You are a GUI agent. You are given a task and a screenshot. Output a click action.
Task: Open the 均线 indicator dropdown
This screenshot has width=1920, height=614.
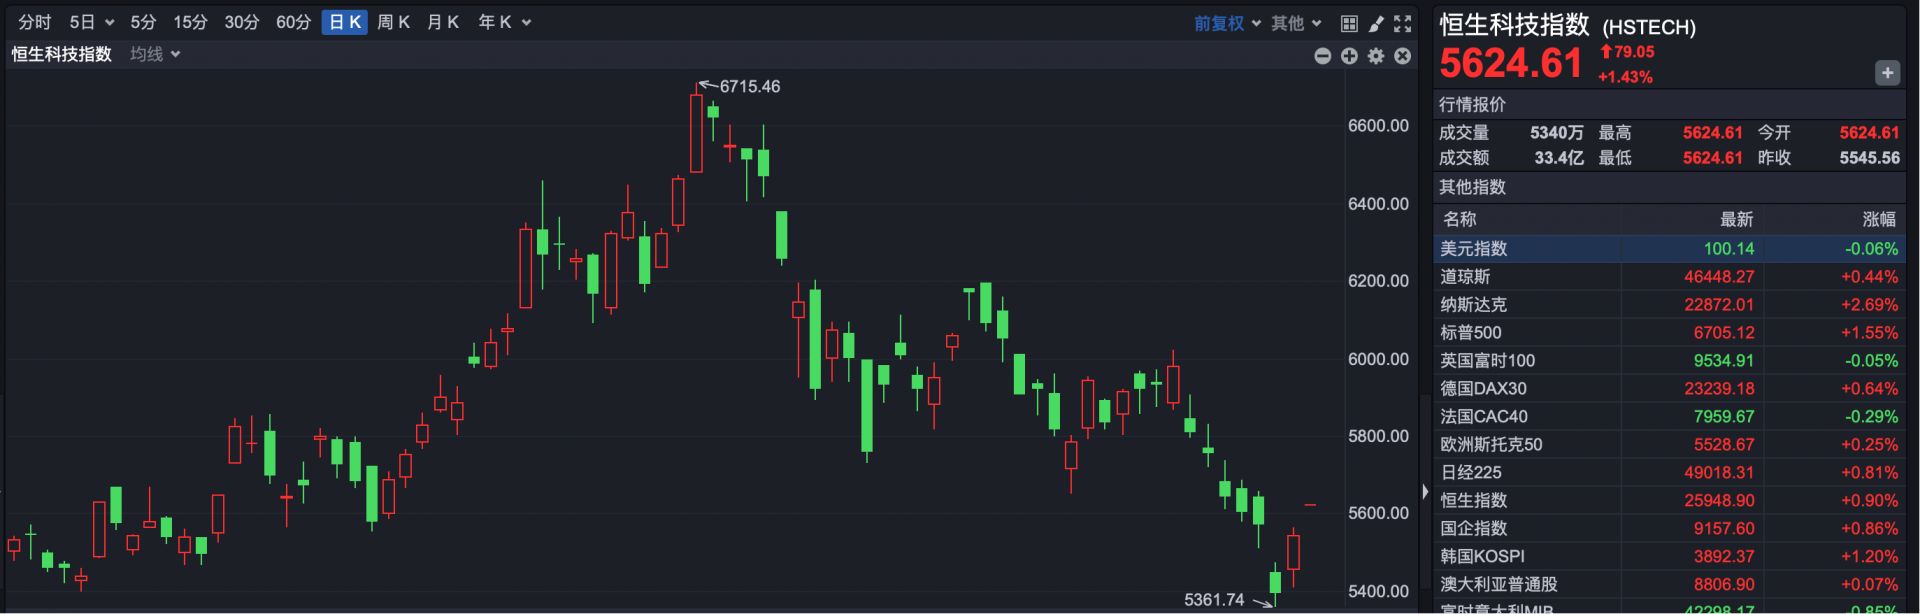pyautogui.click(x=155, y=54)
